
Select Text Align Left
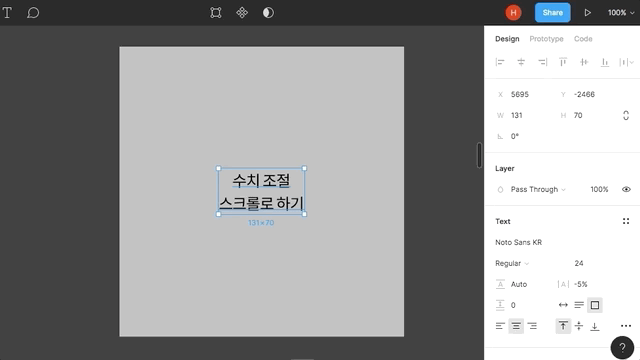500,326
